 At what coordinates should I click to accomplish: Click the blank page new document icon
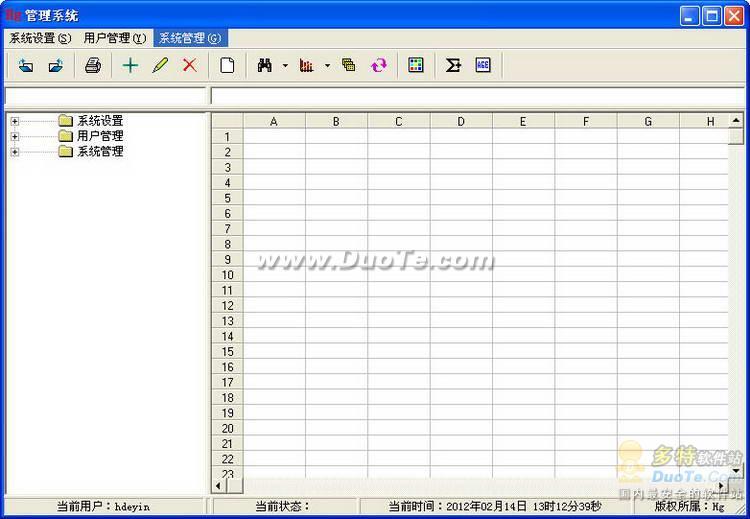[x=227, y=65]
